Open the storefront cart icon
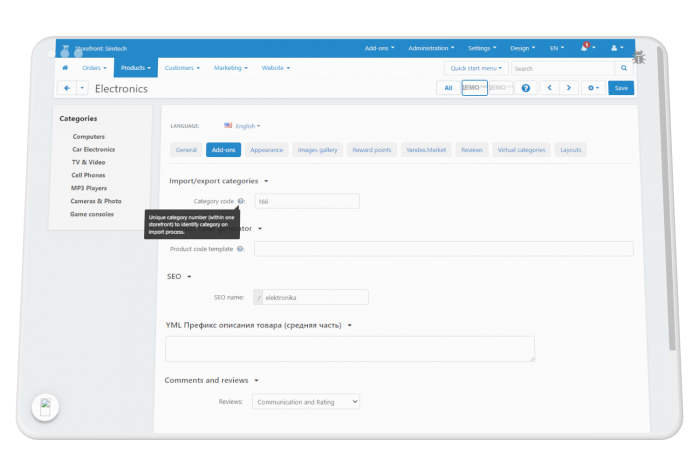700x466 pixels. [x=66, y=48]
